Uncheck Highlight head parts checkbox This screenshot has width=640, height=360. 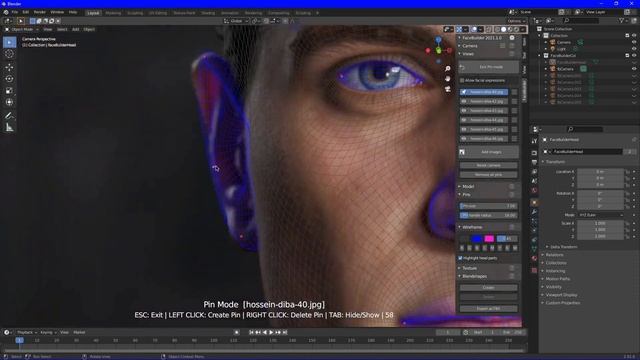coord(460,258)
